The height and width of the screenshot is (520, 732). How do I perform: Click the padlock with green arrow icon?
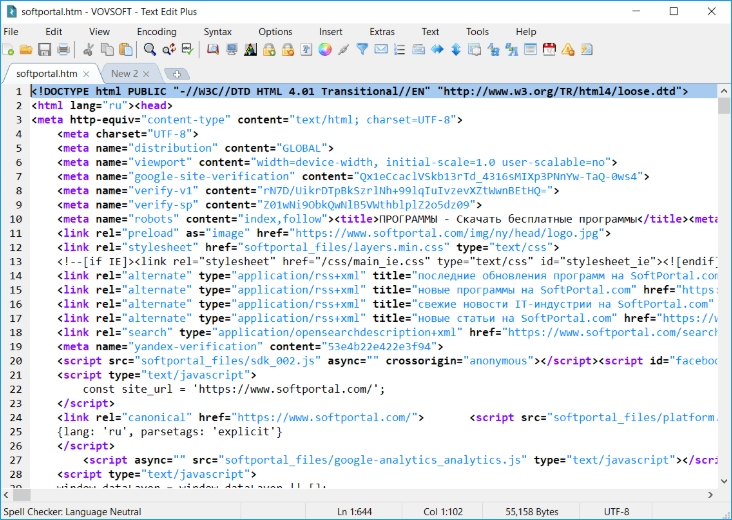click(269, 49)
